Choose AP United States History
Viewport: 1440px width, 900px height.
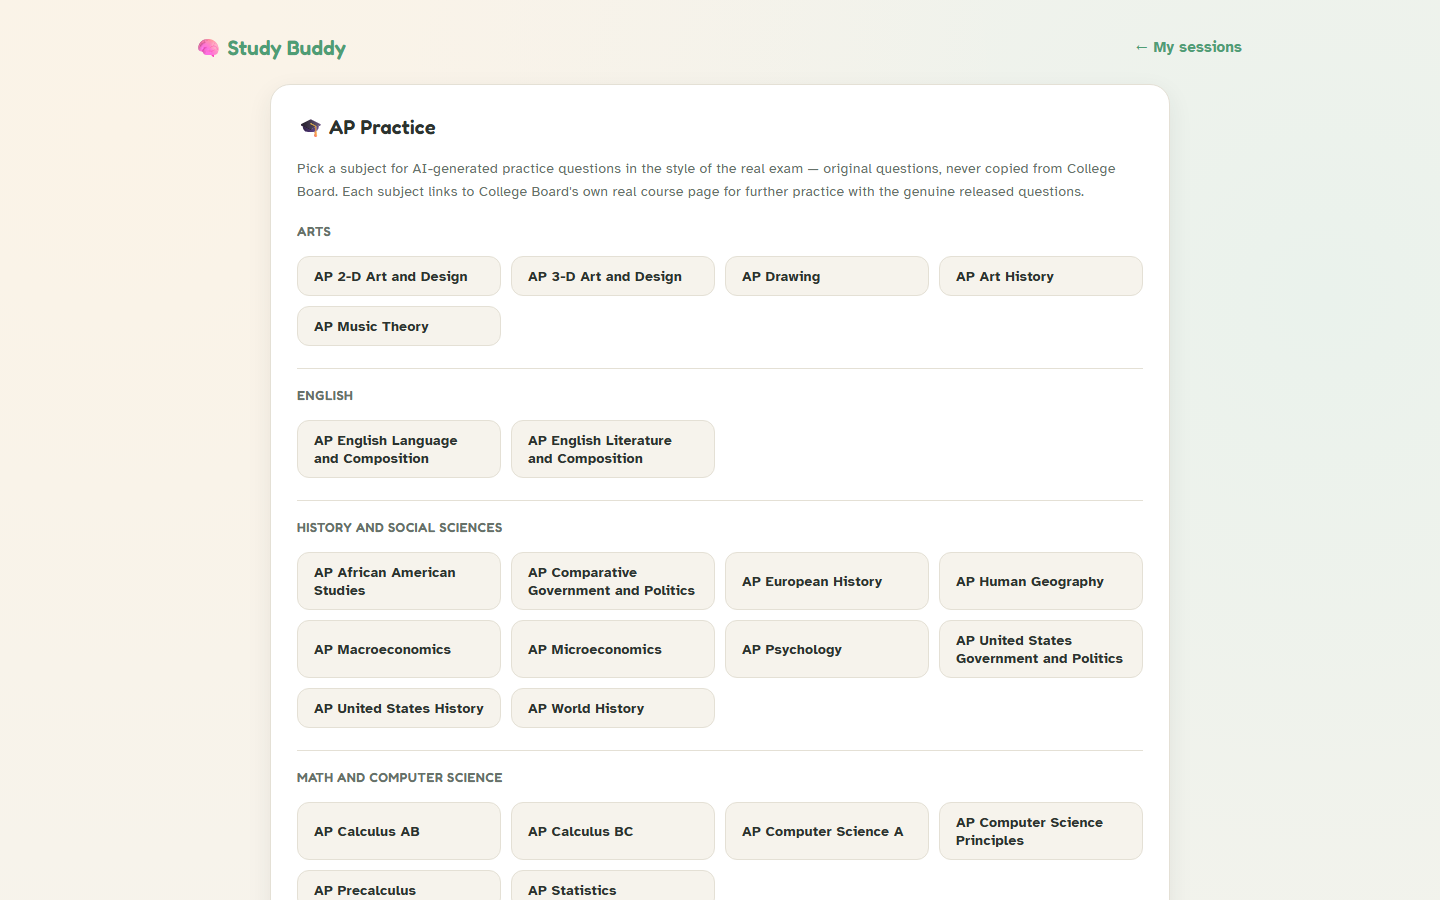pos(399,708)
